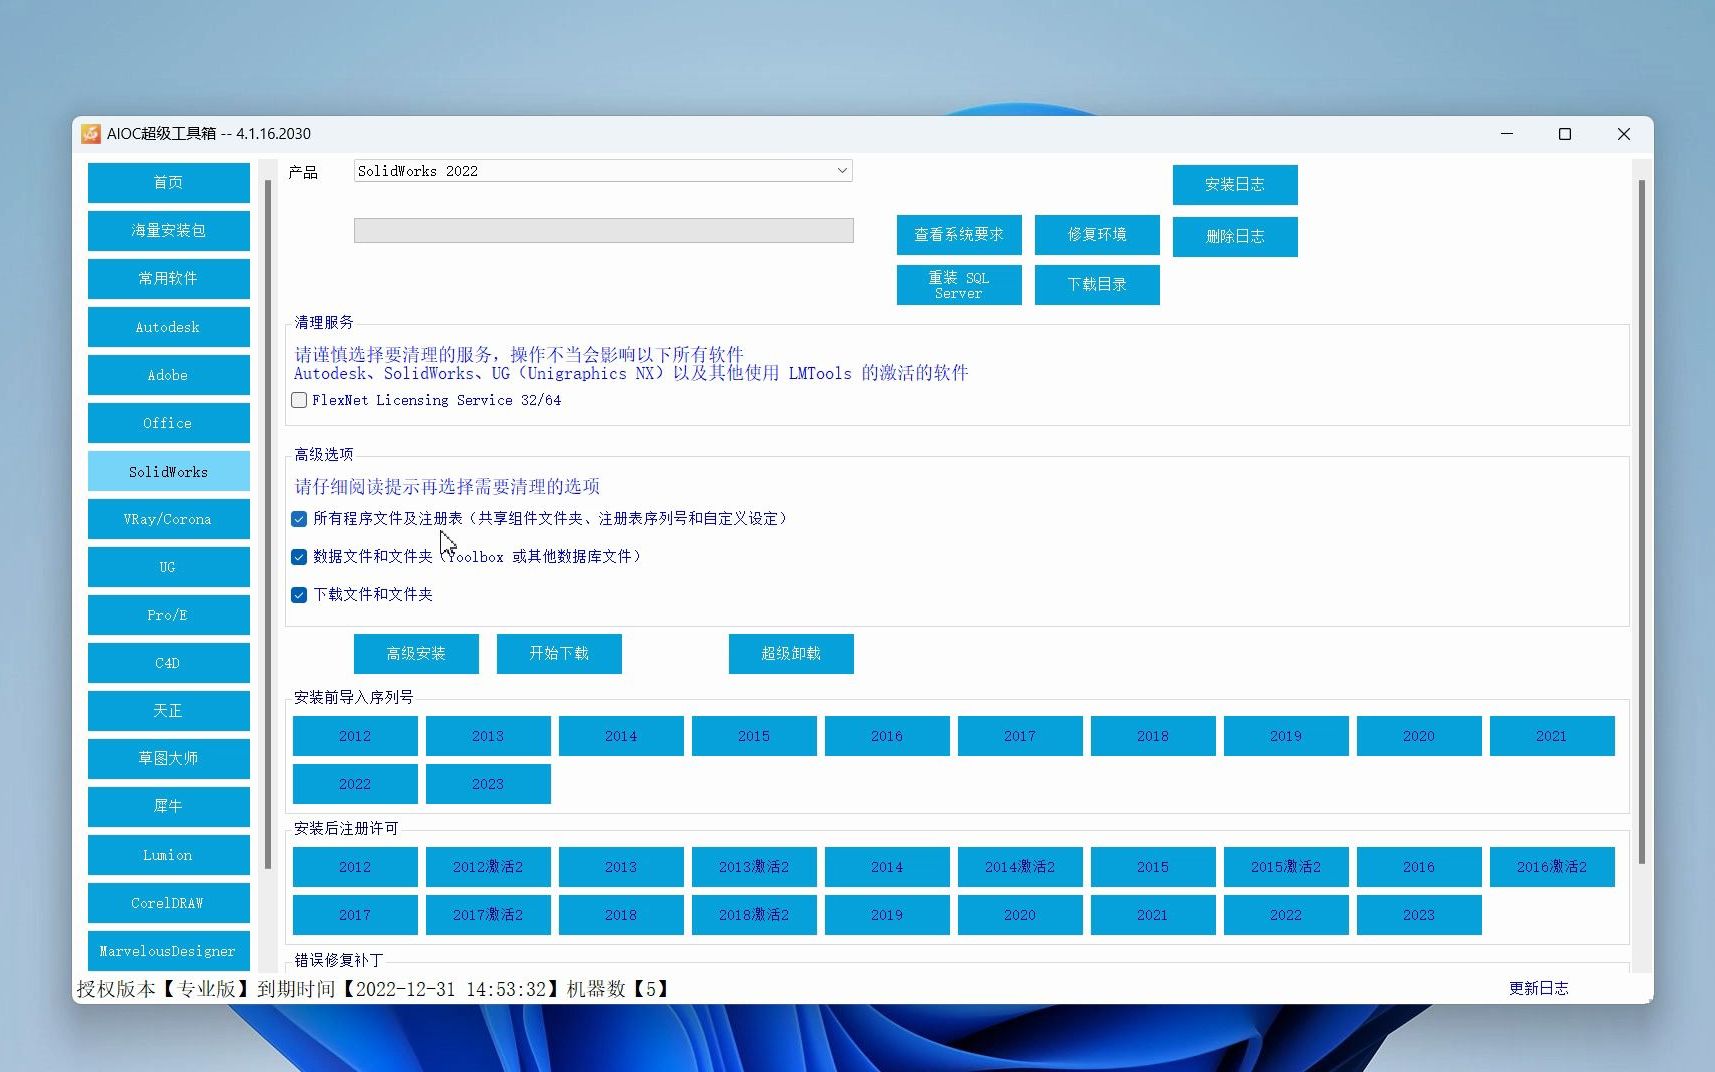Import serial number for 2016 before install
The image size is (1715, 1072).
pos(887,736)
